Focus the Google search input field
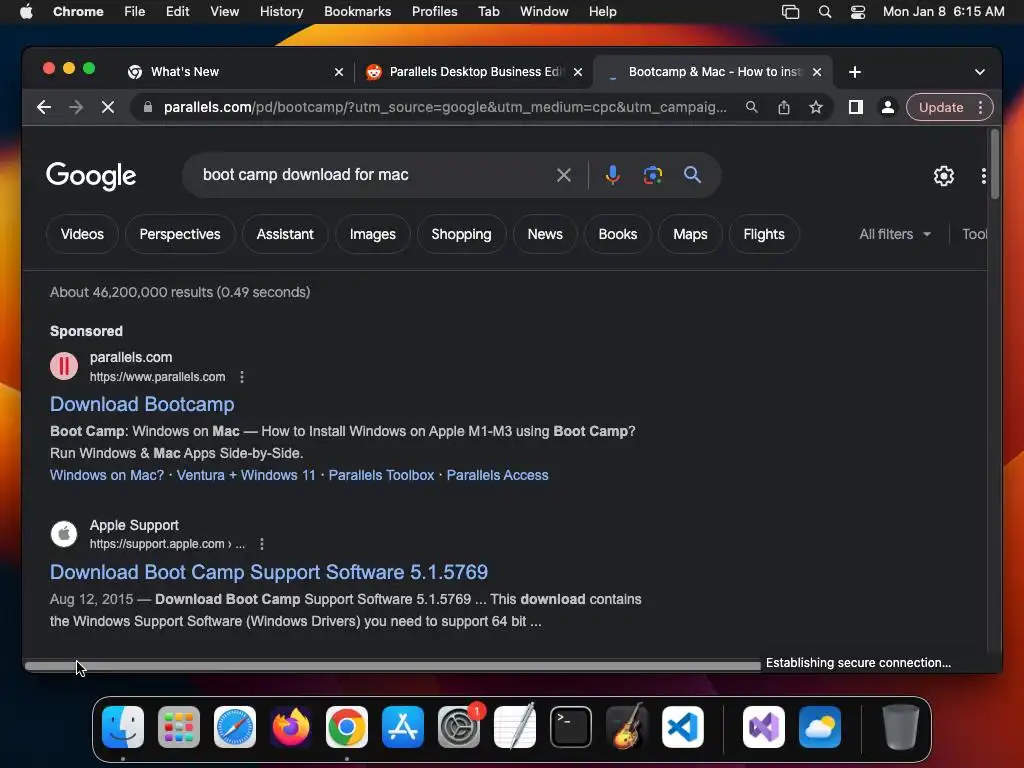 pyautogui.click(x=372, y=175)
